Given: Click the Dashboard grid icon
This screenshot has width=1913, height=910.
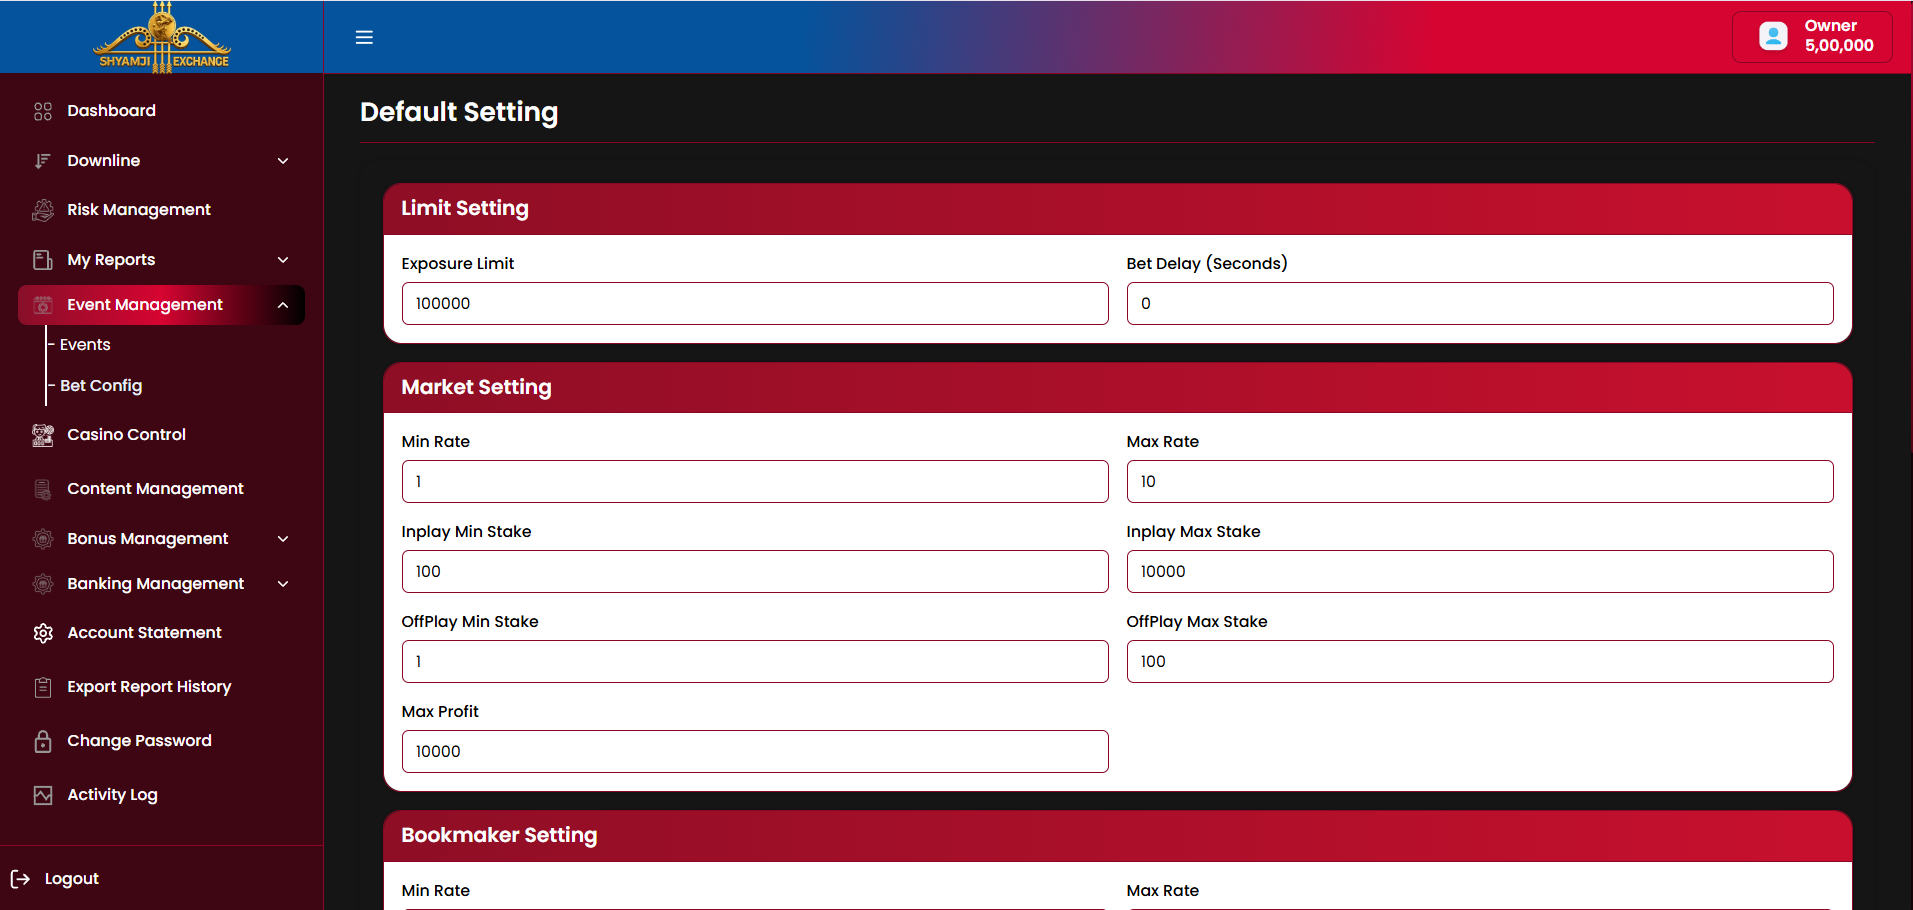Looking at the screenshot, I should 43,111.
